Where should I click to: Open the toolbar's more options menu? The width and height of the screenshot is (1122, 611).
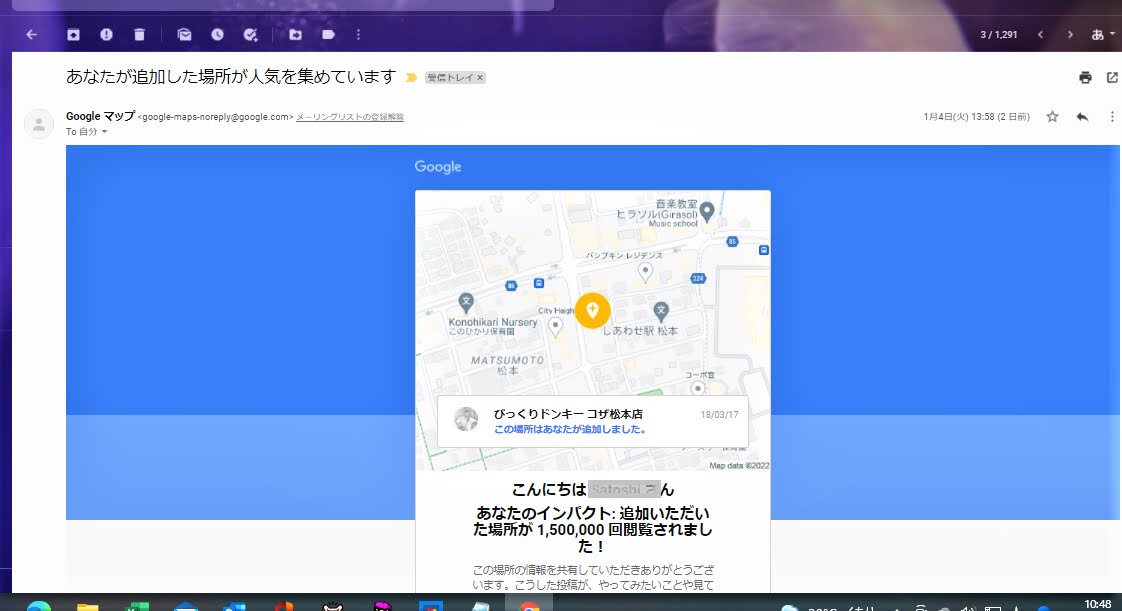358,34
